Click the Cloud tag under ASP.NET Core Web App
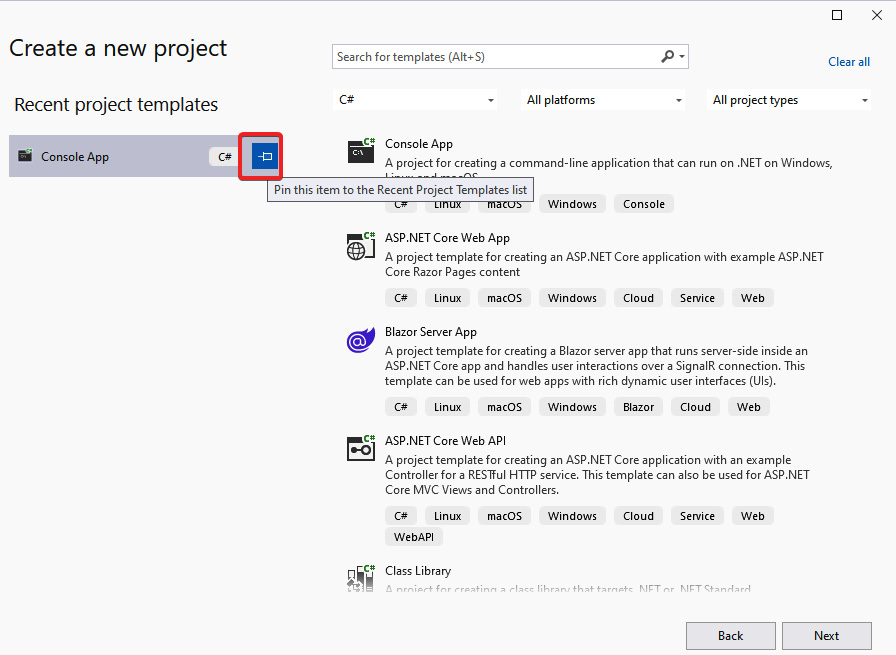This screenshot has width=896, height=655. click(x=638, y=298)
